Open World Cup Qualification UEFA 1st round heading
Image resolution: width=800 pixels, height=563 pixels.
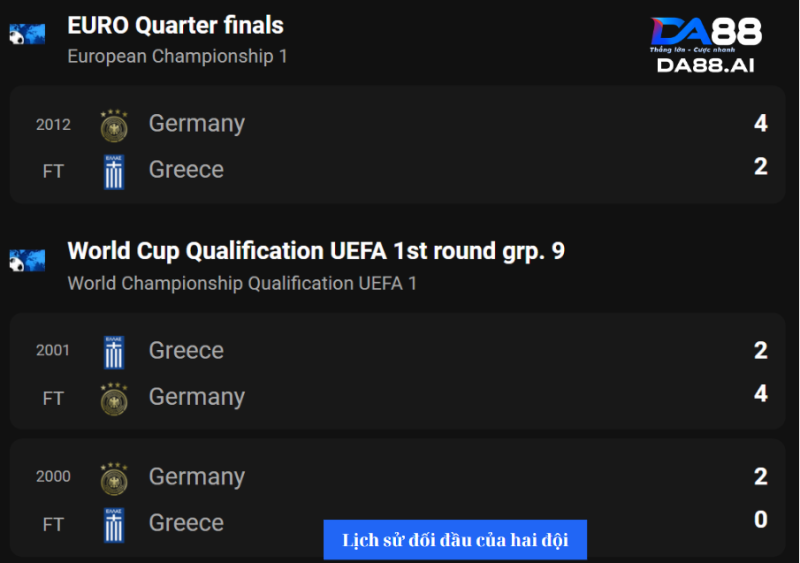(316, 251)
